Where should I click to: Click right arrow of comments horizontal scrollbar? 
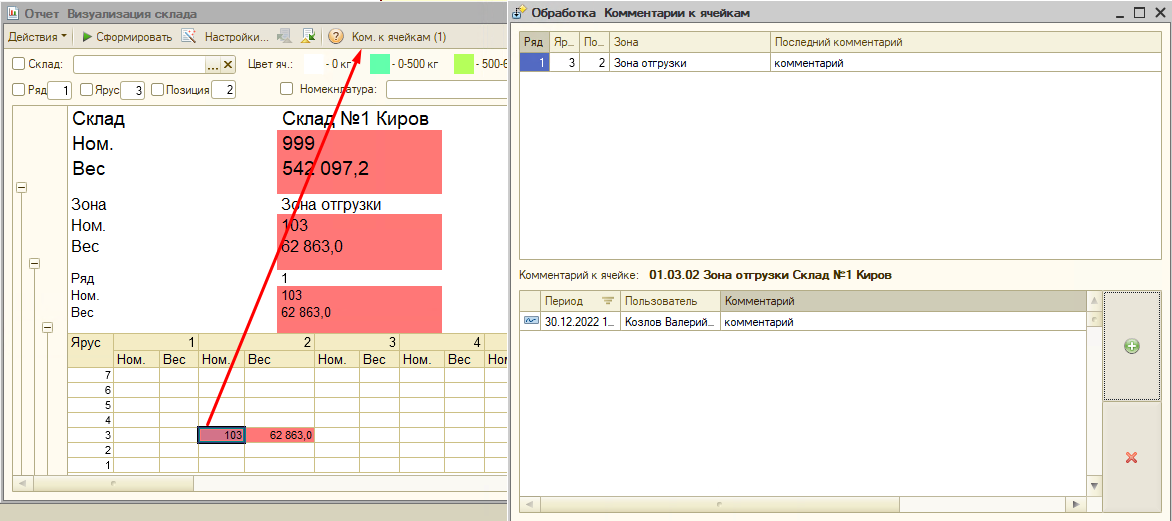pyautogui.click(x=1076, y=504)
